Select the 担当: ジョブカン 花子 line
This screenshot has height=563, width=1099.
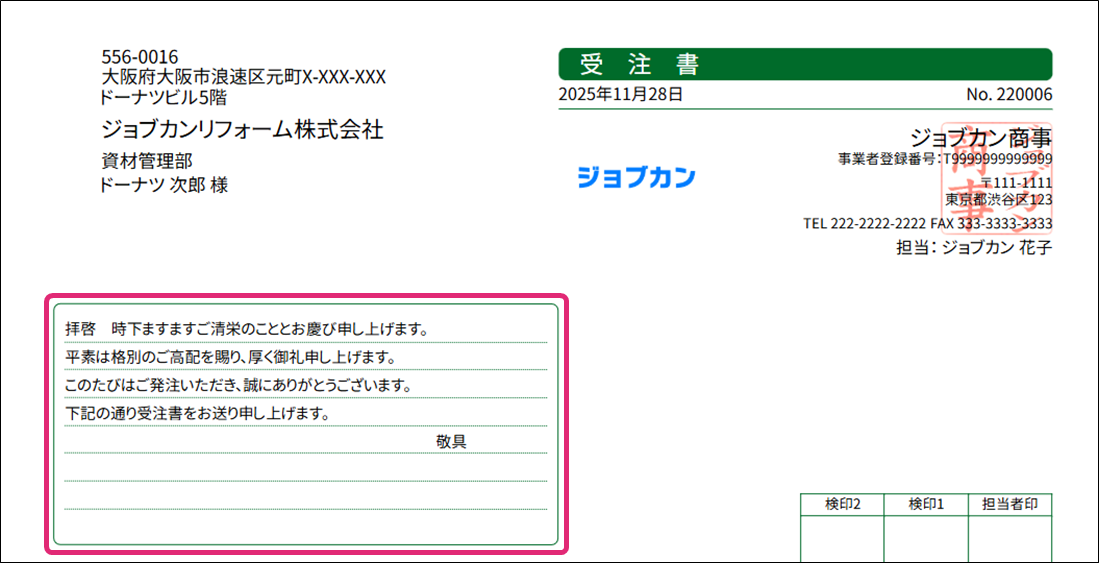(x=974, y=247)
